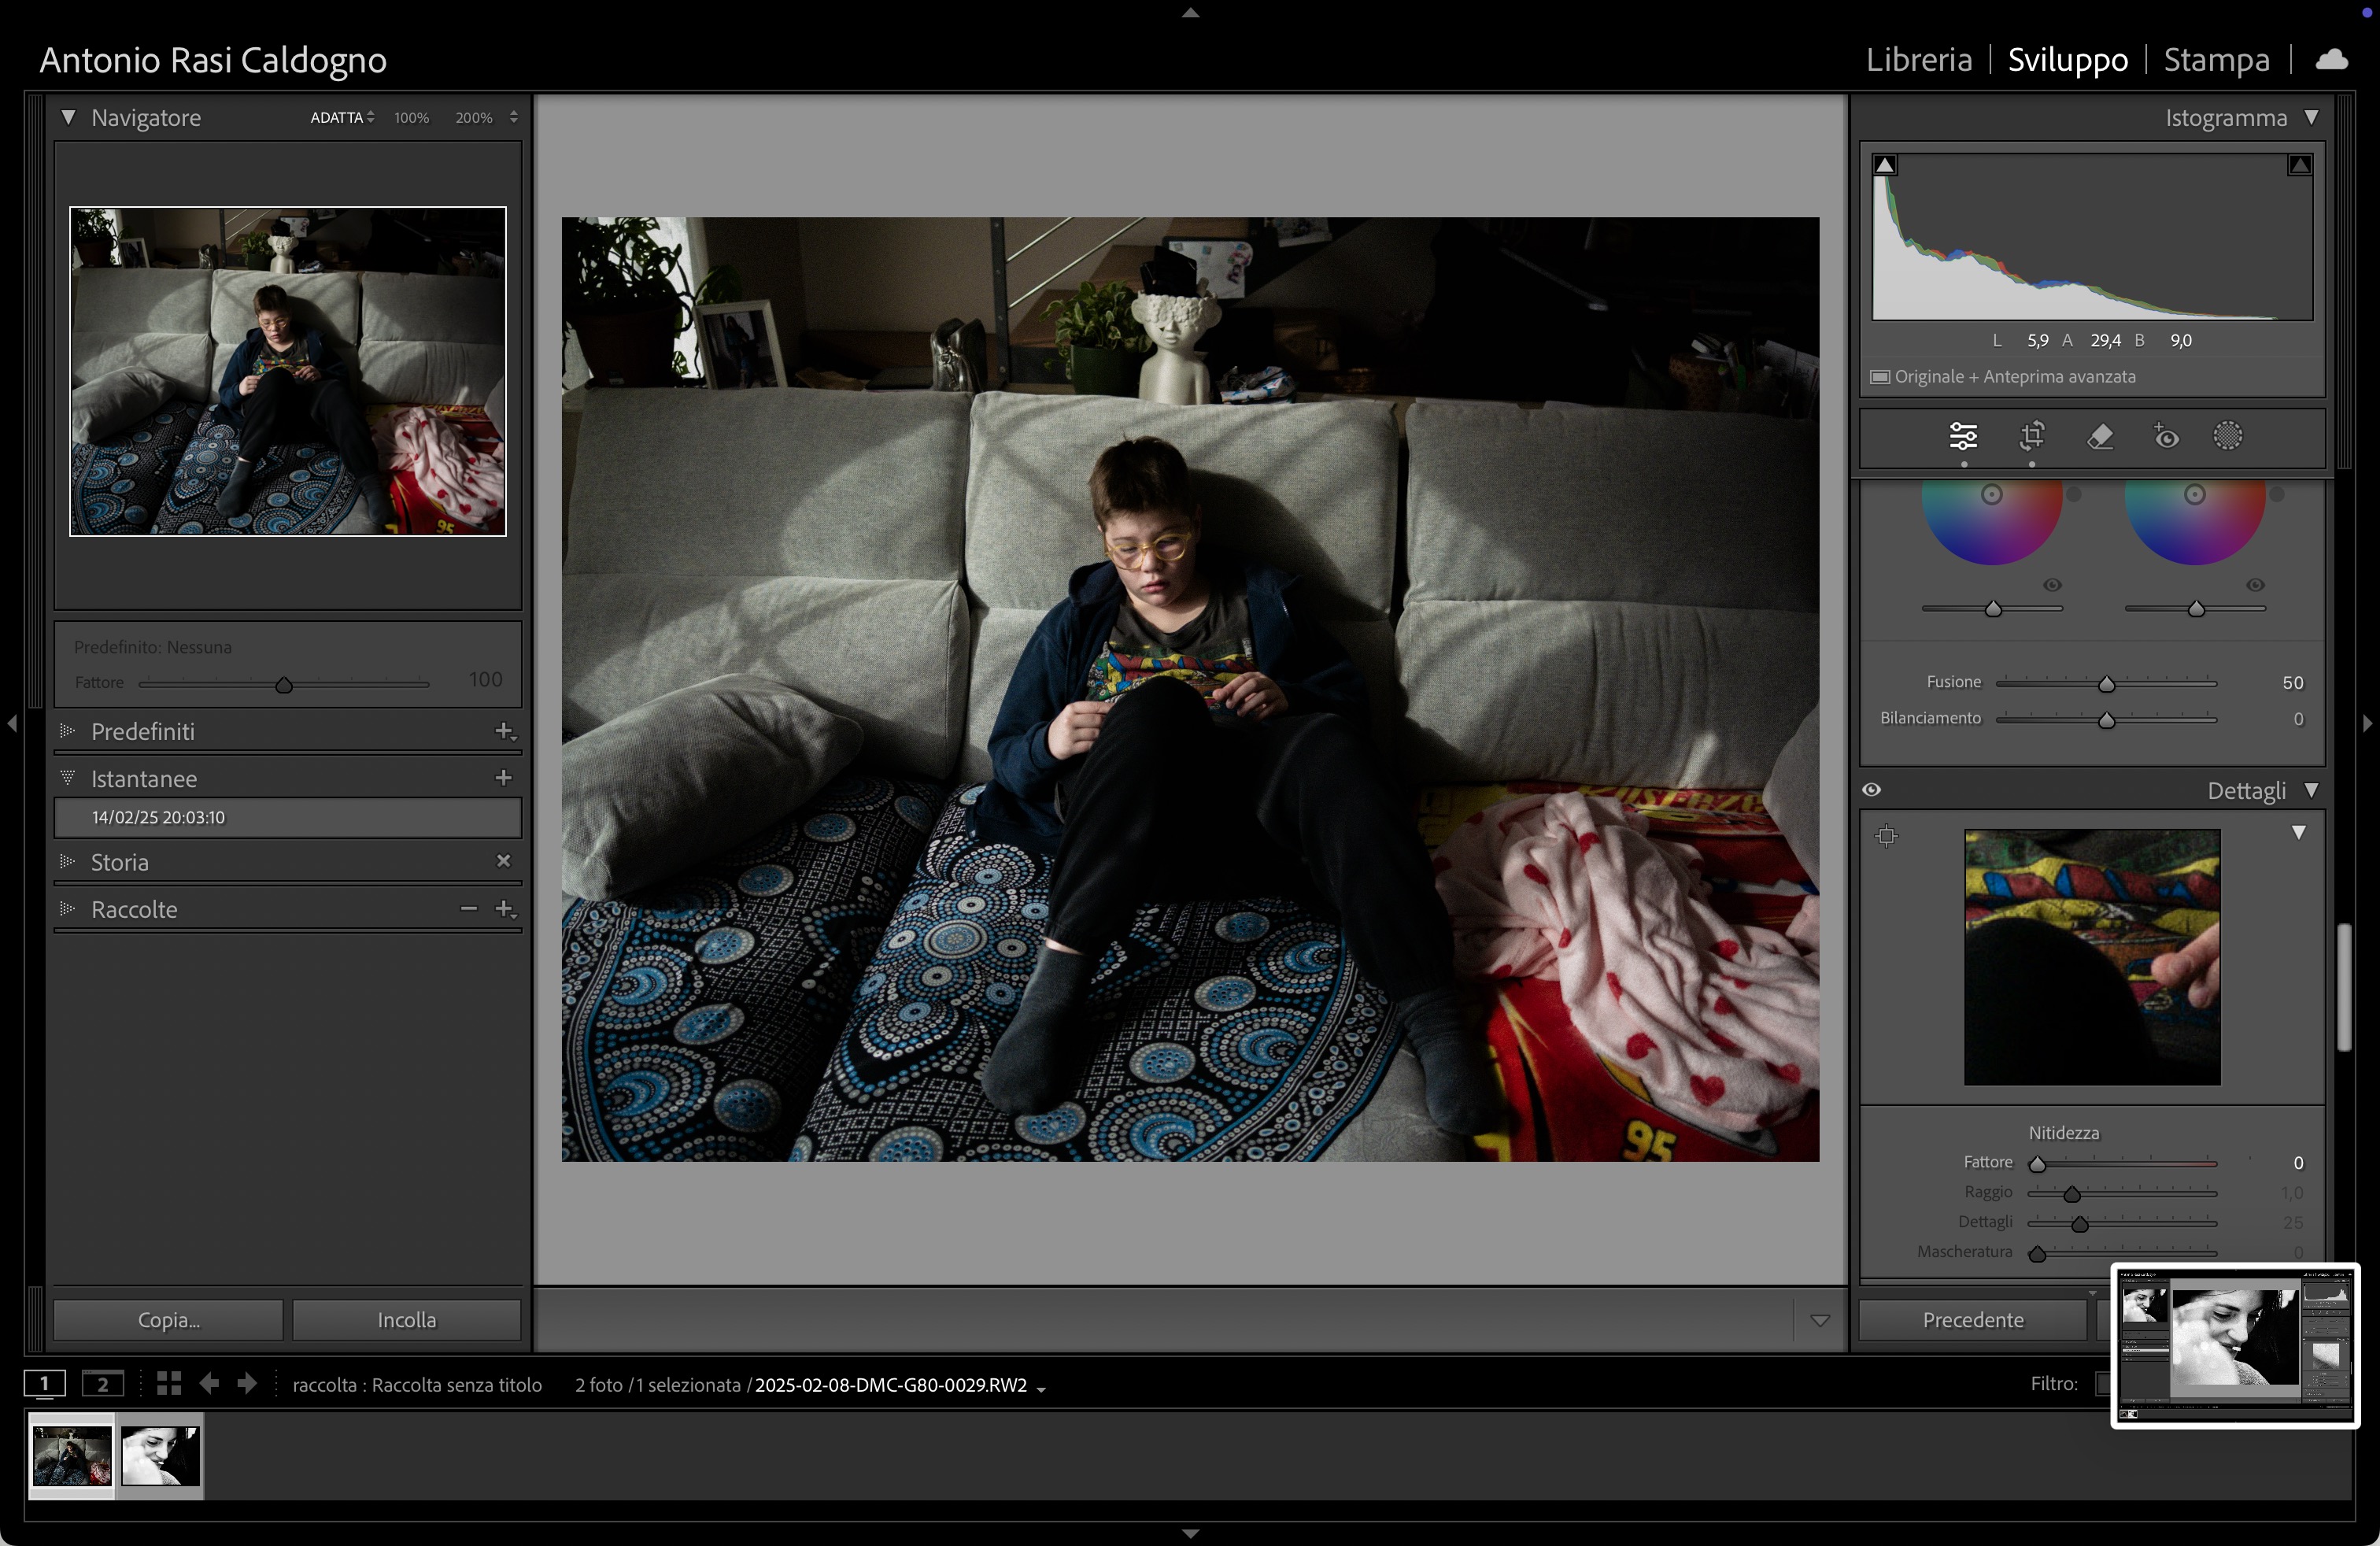Hide the left panel group arrow
Screen dimensions: 2380x1546
11,723
